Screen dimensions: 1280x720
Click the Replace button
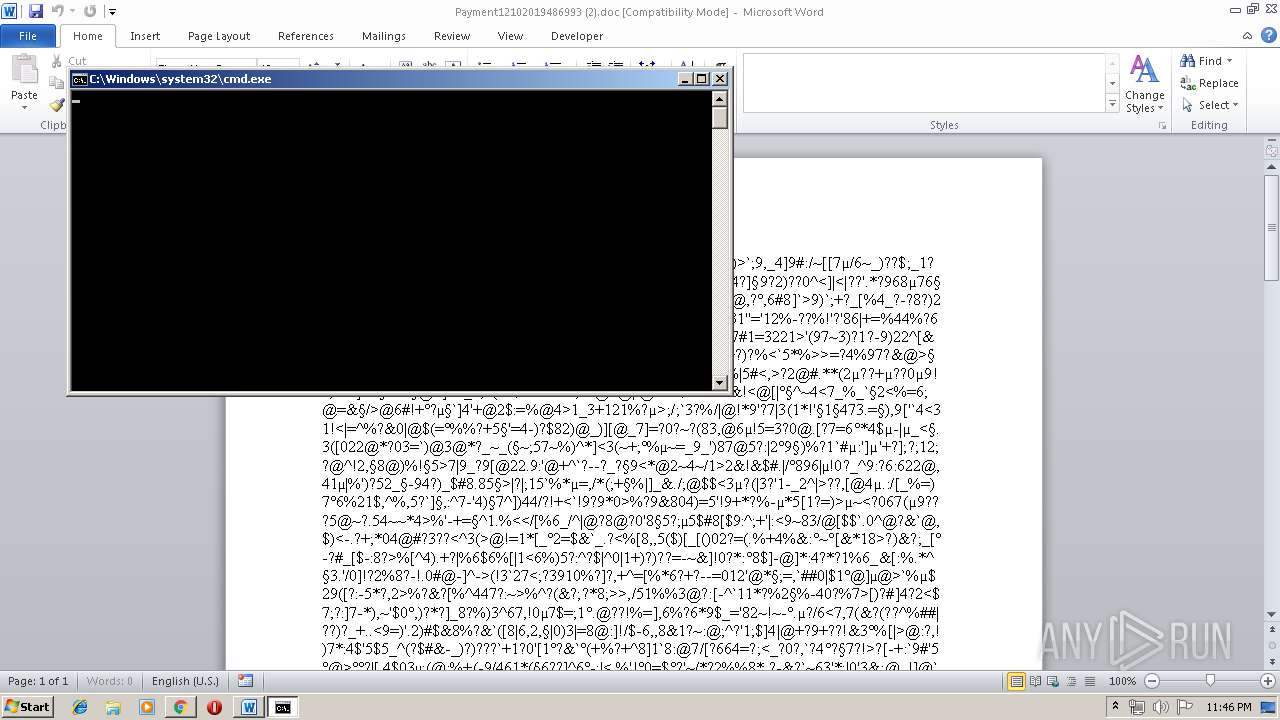point(1209,83)
